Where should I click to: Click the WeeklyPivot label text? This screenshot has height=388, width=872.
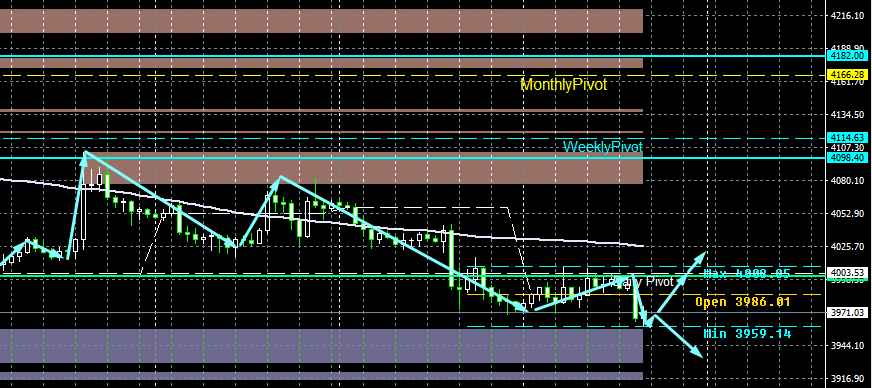coord(603,147)
